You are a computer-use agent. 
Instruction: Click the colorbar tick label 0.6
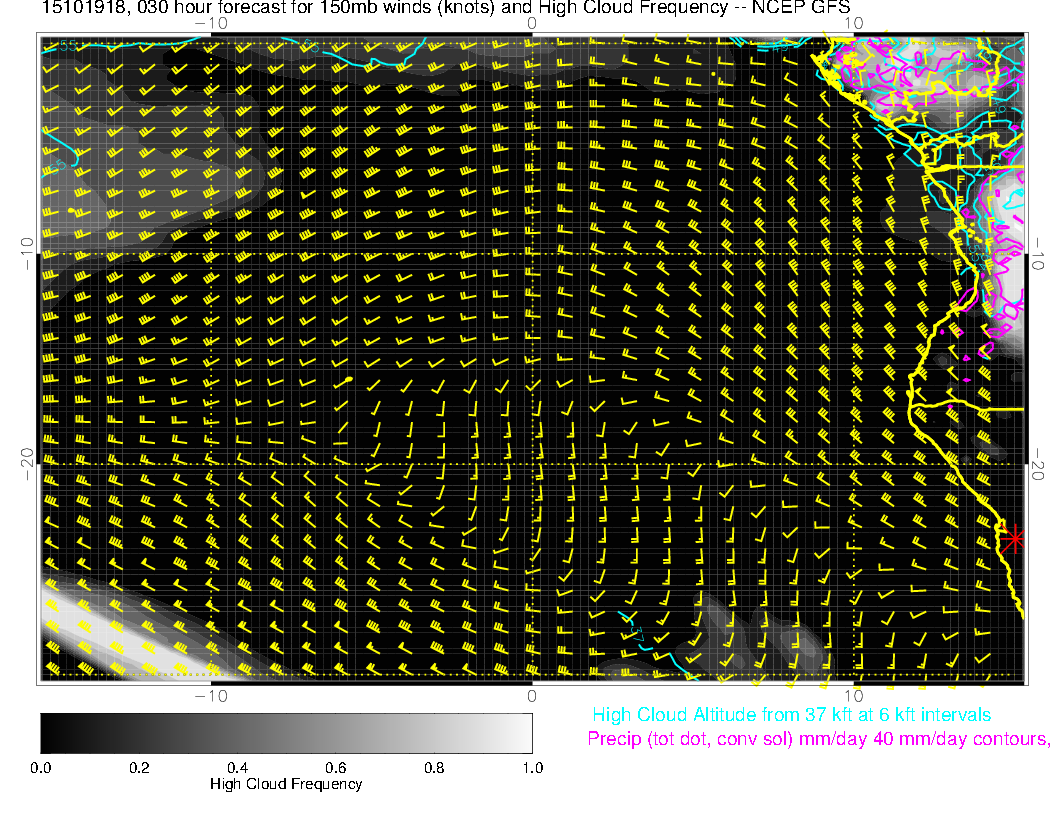335,768
